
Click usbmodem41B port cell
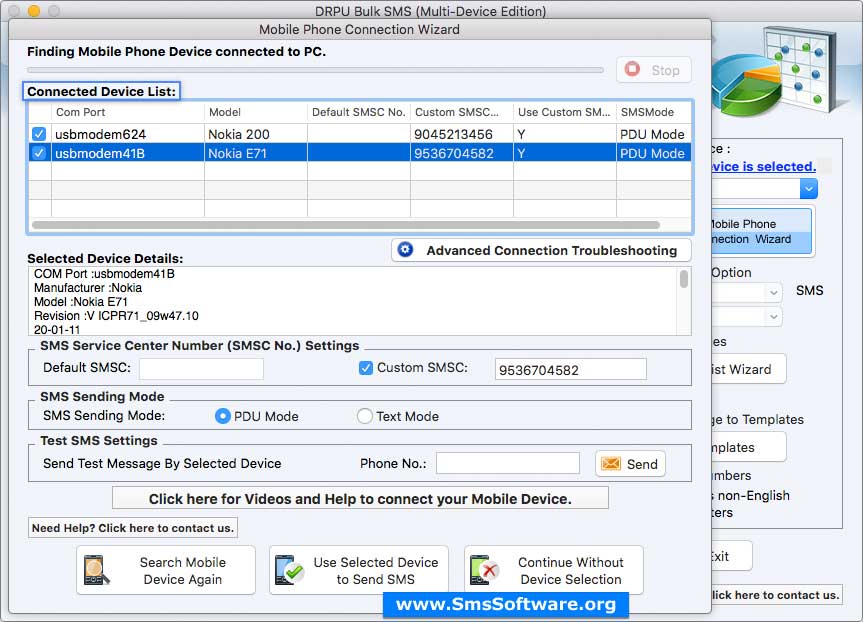[x=128, y=153]
